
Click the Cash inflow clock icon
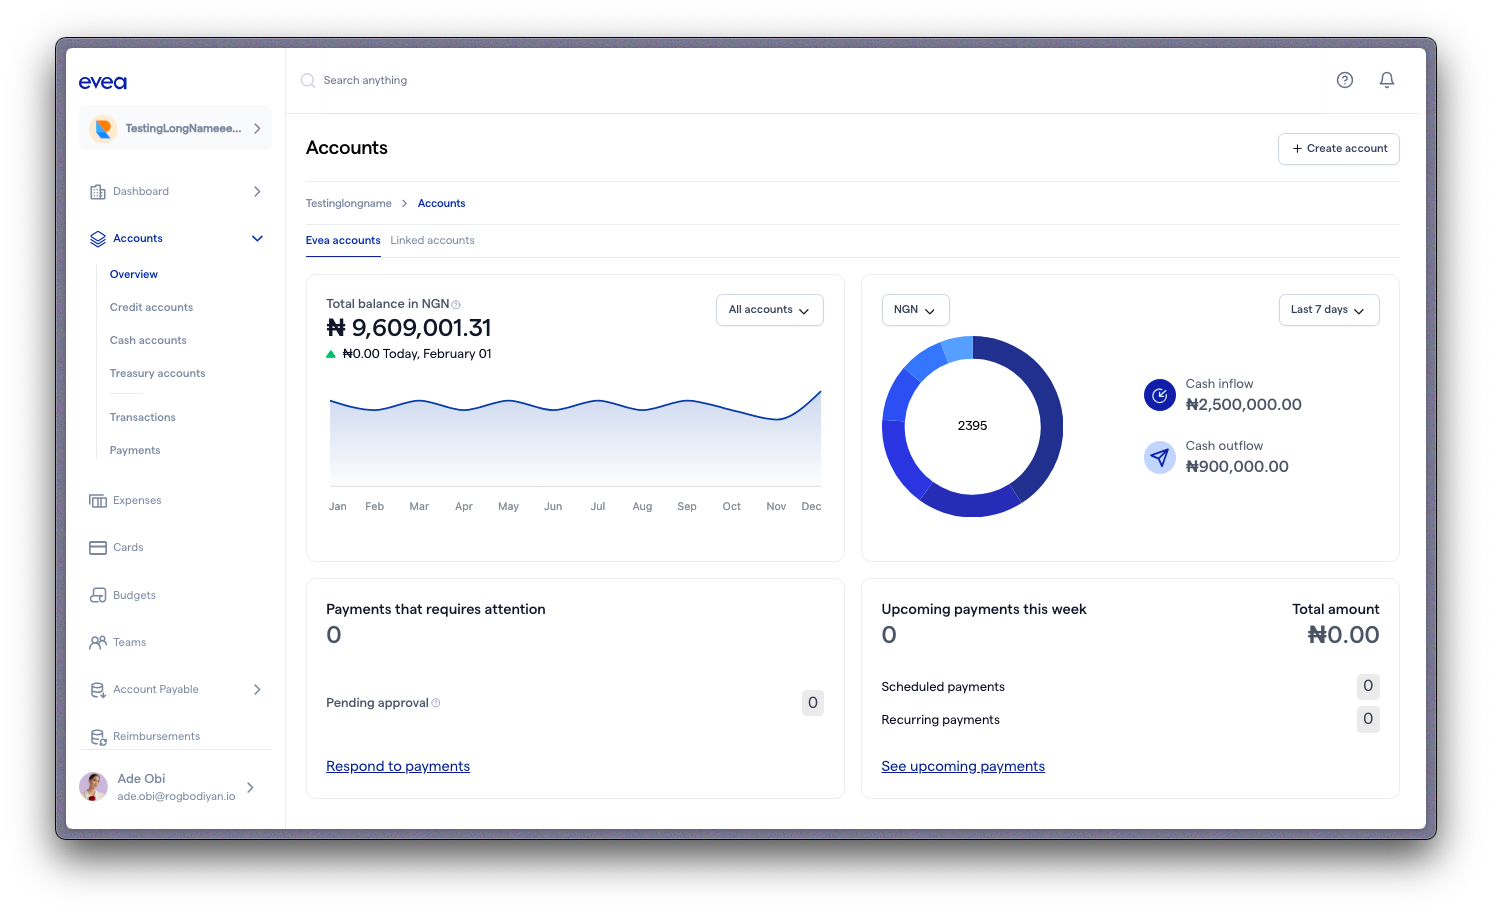point(1159,395)
